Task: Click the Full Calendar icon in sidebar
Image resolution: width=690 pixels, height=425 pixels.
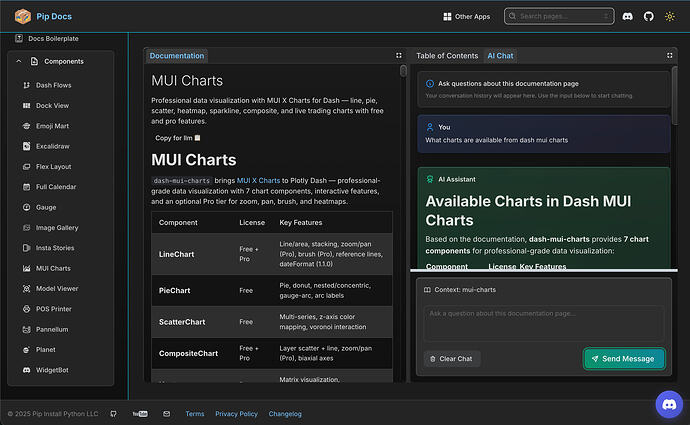Action: 26,187
